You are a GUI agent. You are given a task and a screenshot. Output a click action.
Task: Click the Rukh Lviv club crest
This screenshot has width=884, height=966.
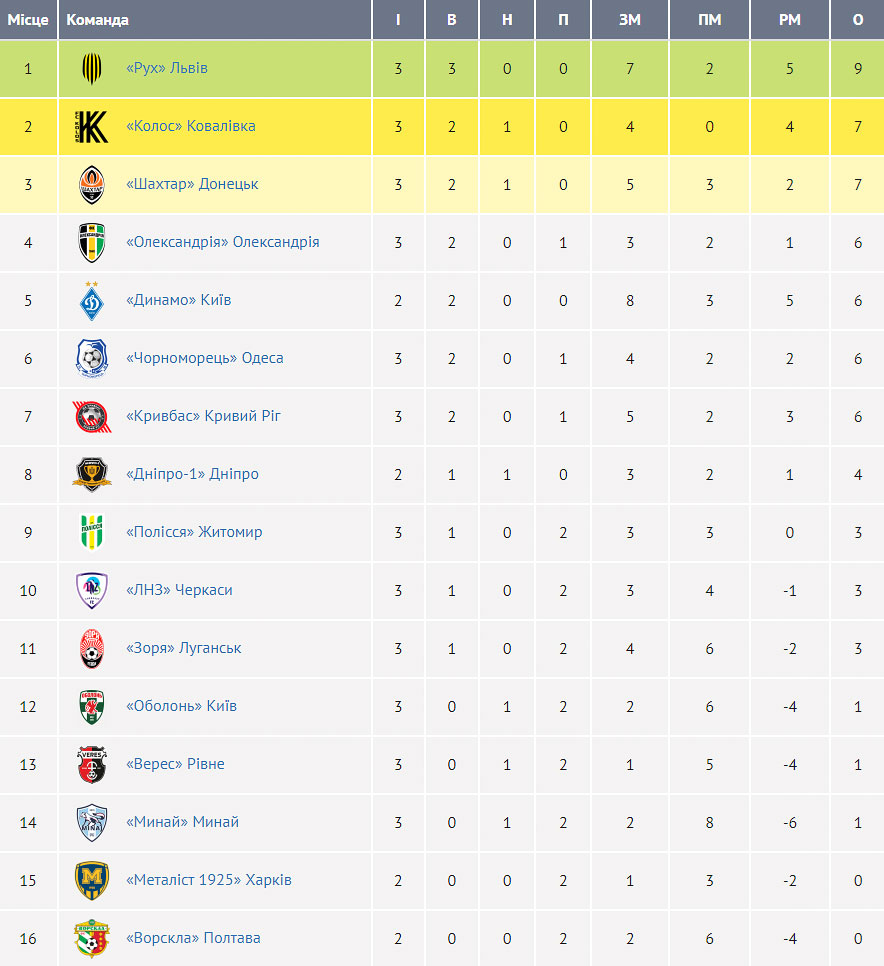point(92,68)
